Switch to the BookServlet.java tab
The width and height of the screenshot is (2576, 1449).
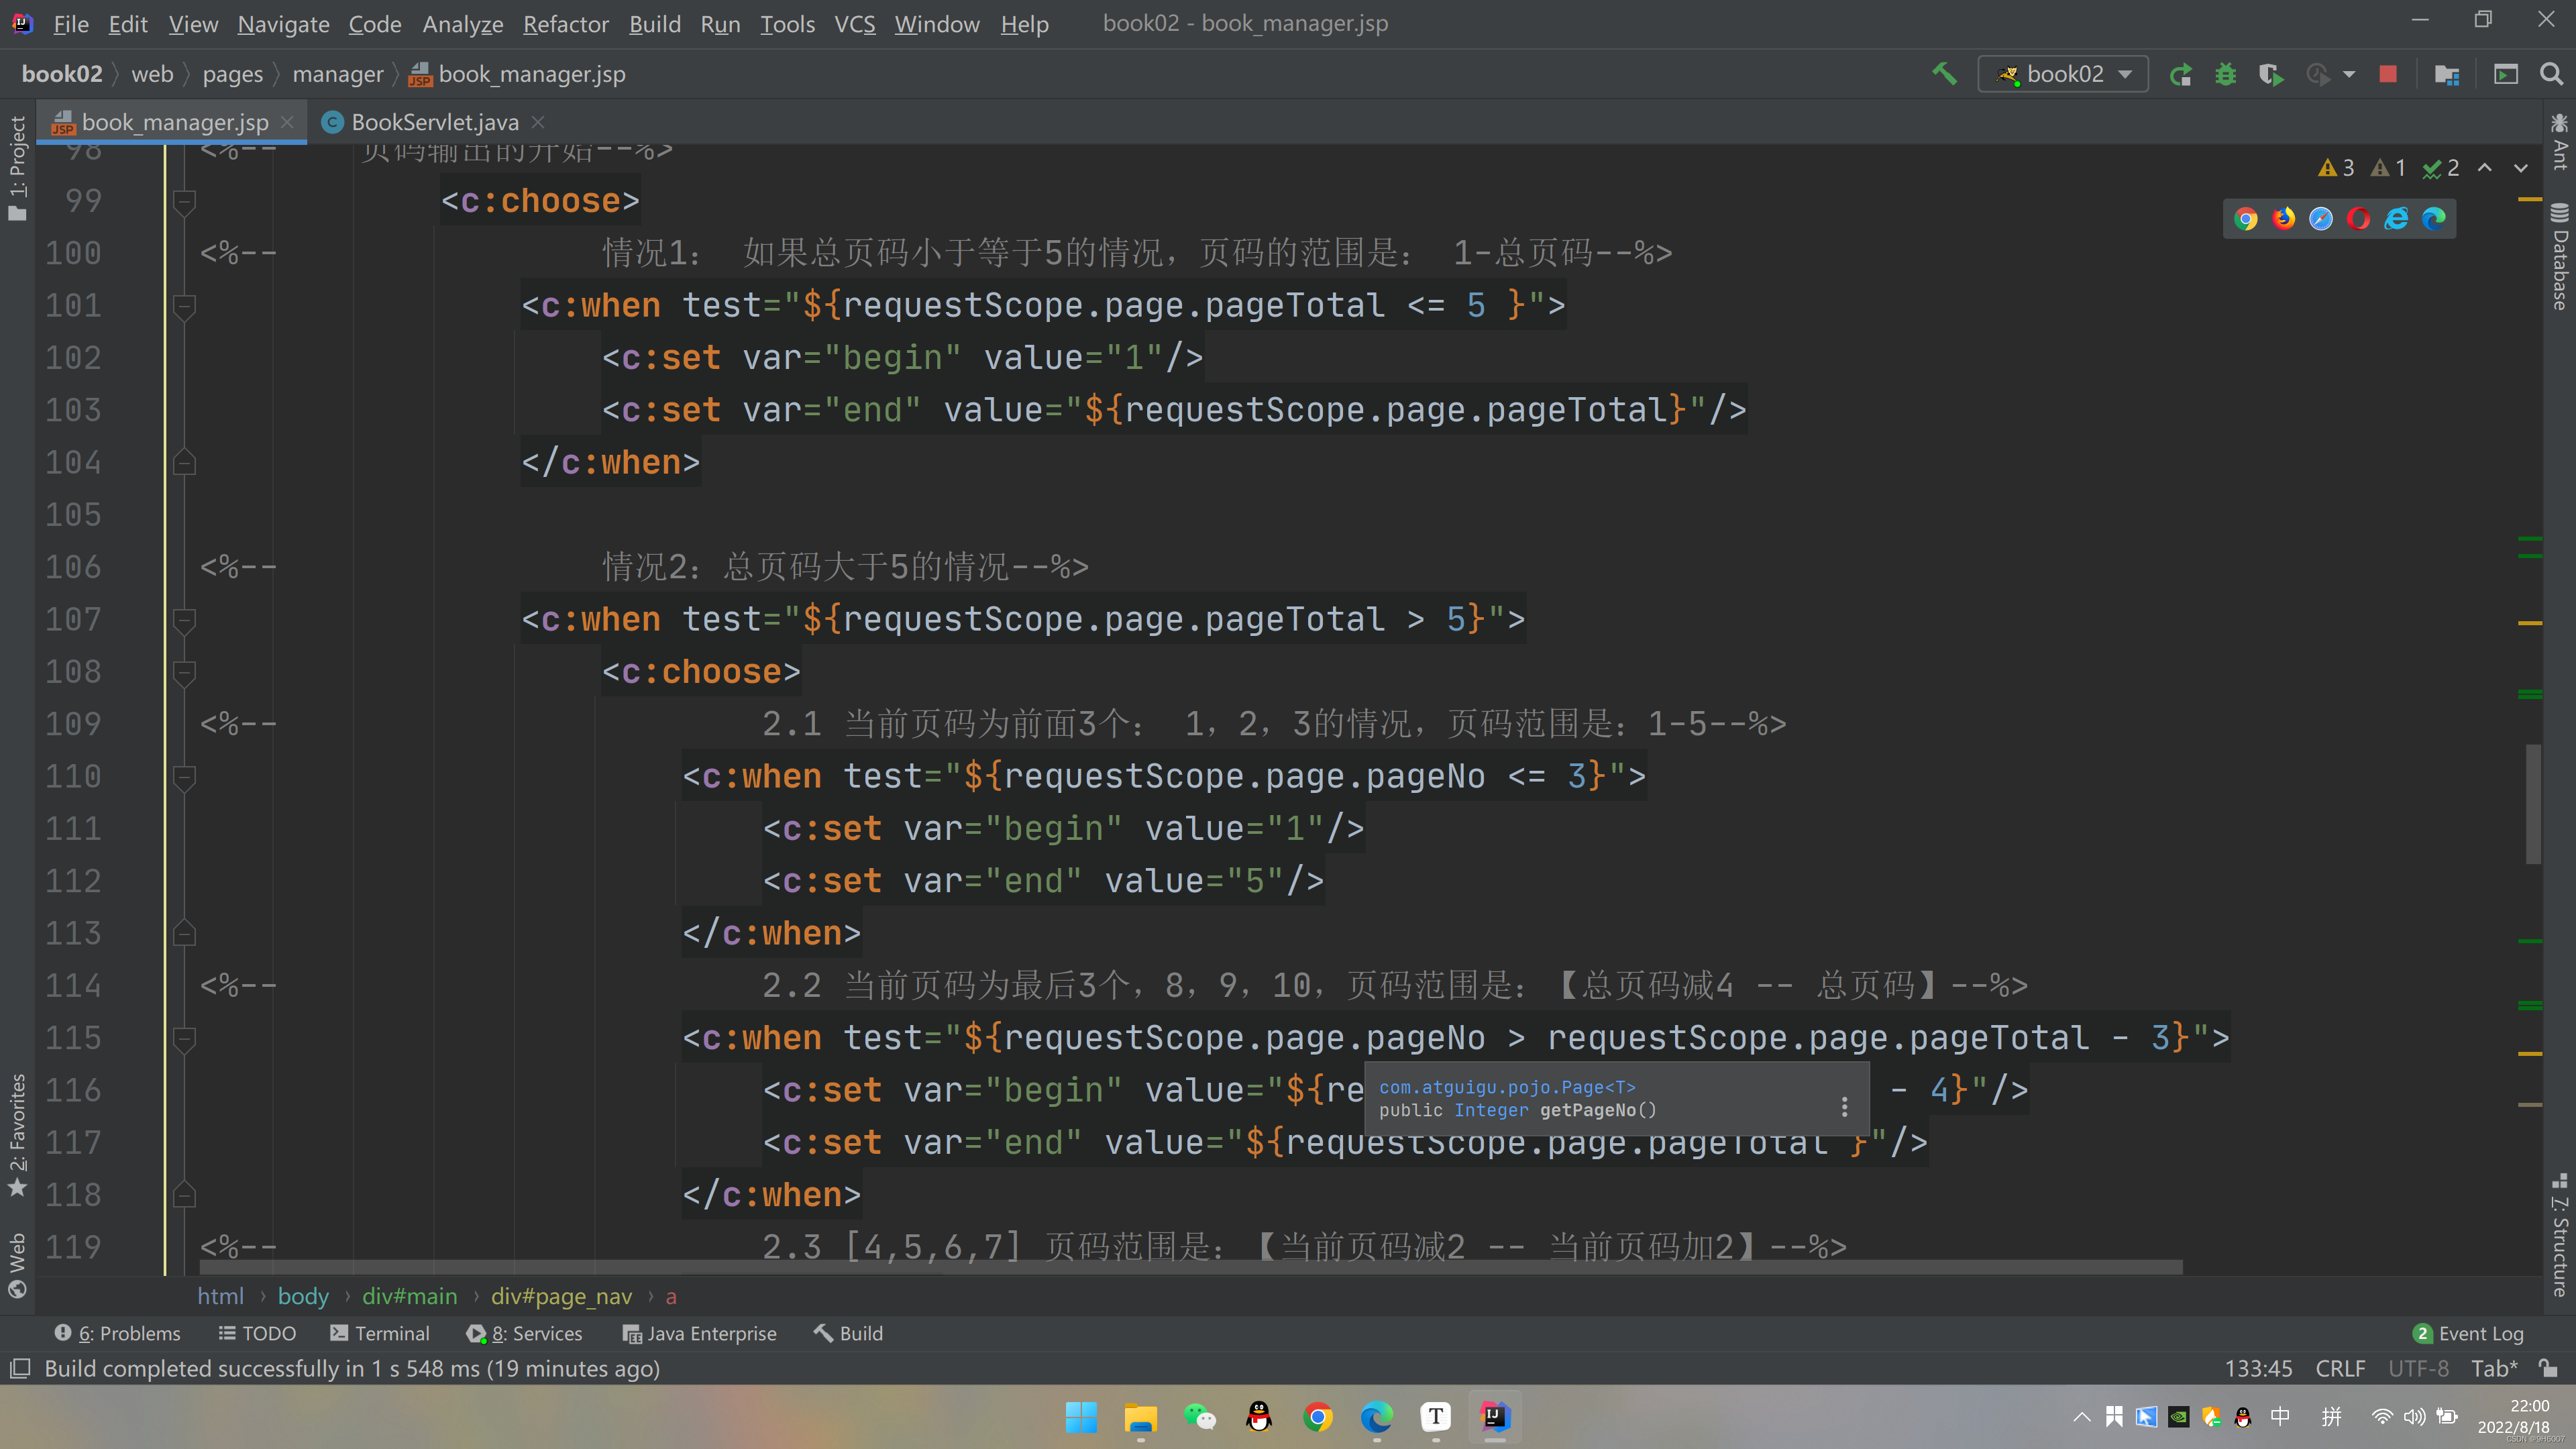point(434,122)
